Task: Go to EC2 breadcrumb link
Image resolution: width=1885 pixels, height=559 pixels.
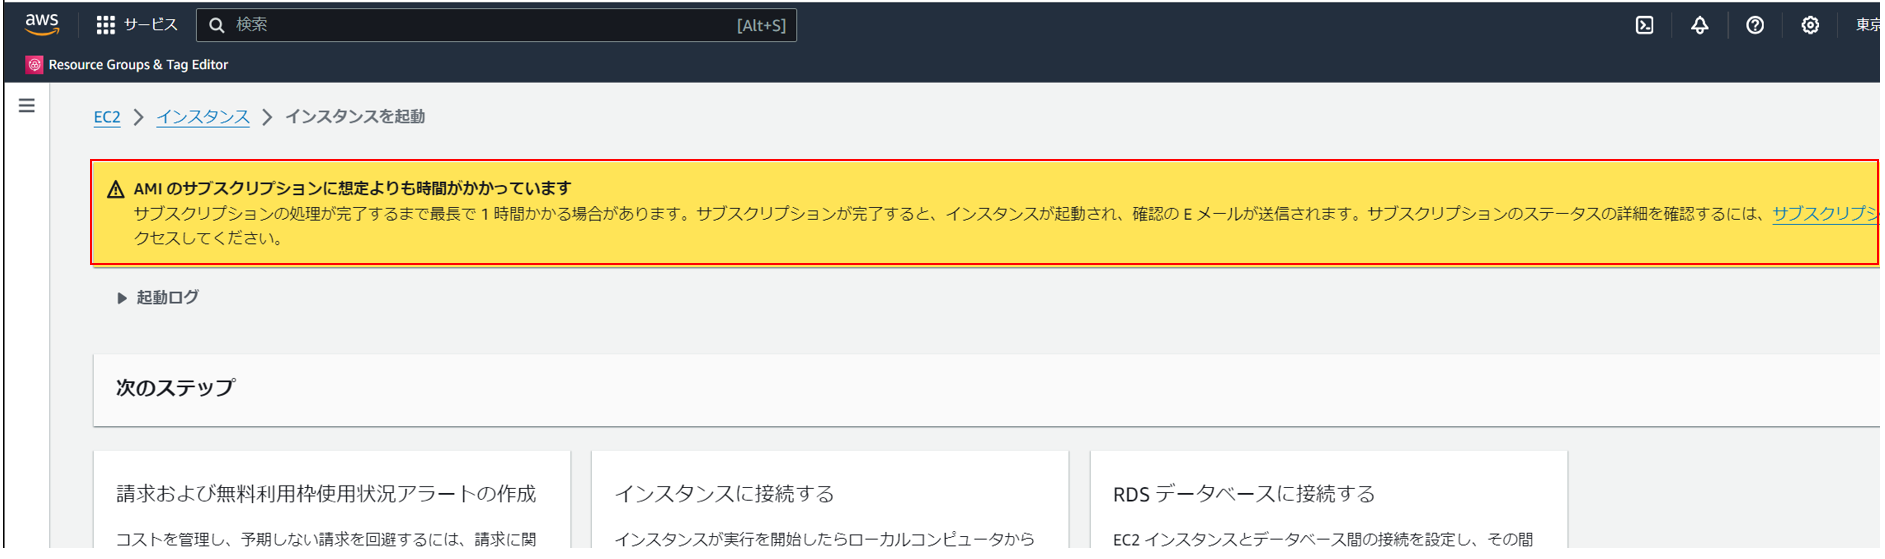Action: 107,117
